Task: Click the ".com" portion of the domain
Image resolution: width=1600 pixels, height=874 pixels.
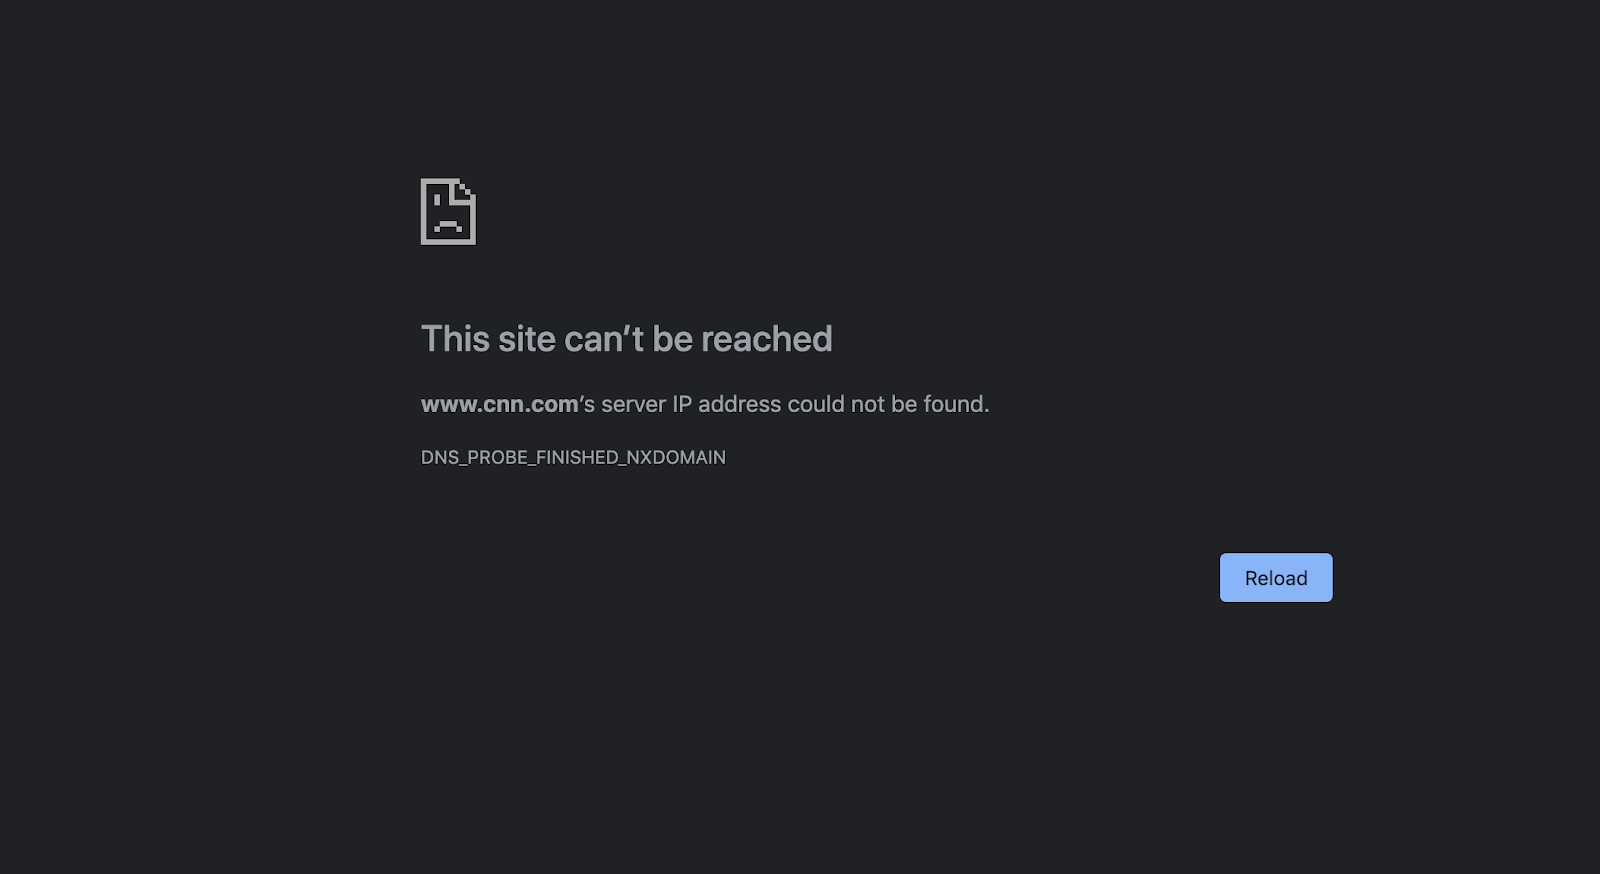Action: point(553,404)
